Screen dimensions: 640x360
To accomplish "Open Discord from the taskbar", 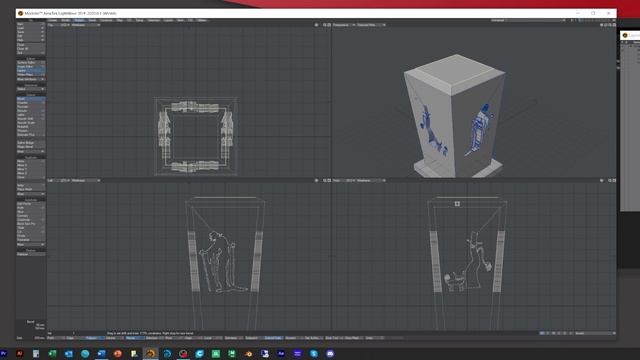I will click(x=330, y=353).
